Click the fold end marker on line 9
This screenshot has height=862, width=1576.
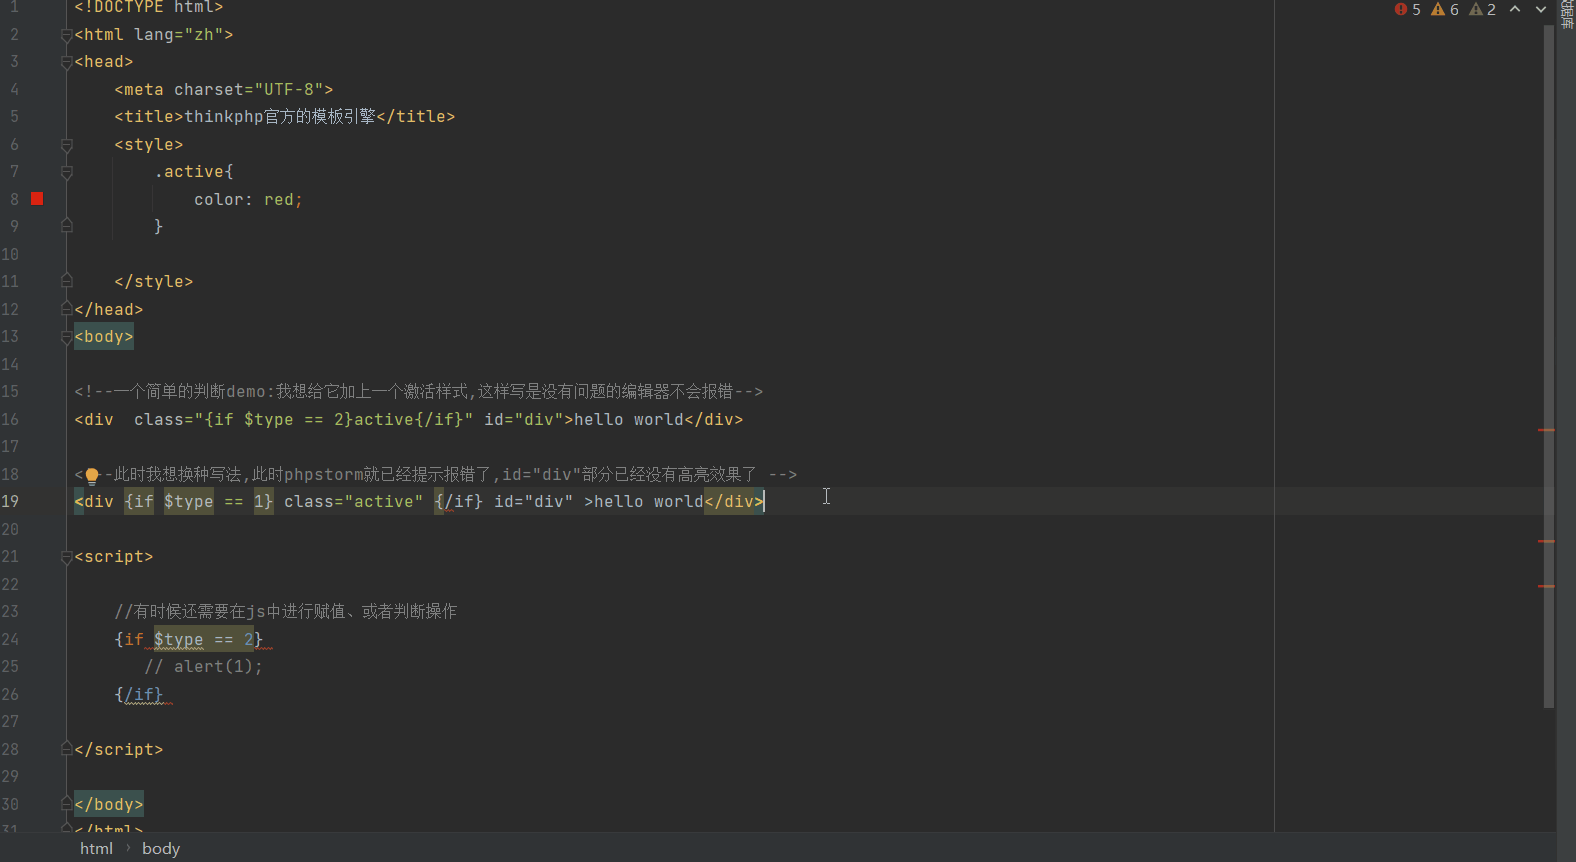[x=66, y=227]
